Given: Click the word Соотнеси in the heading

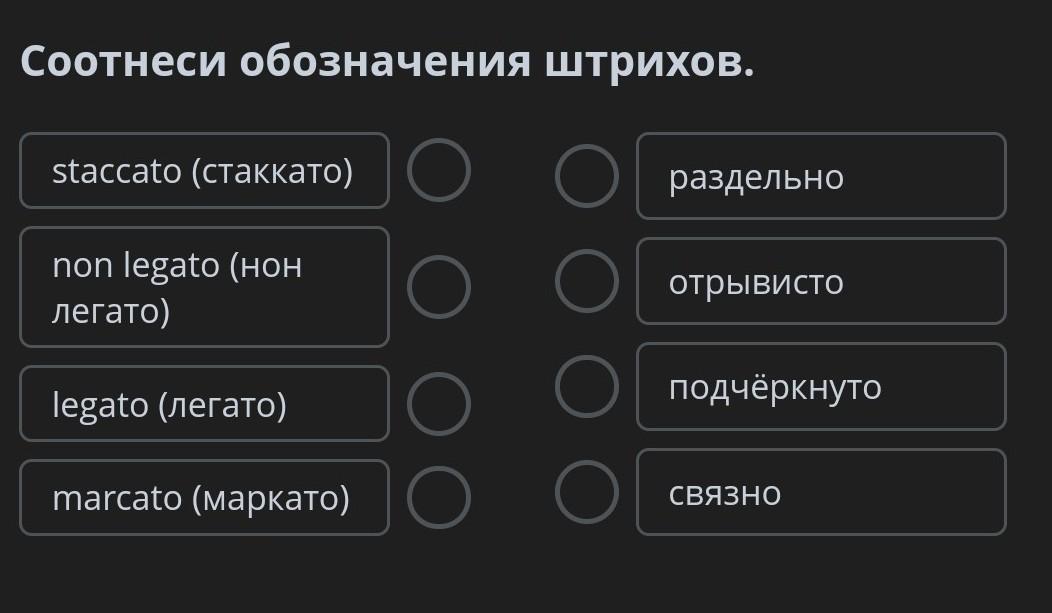Looking at the screenshot, I should (x=124, y=62).
